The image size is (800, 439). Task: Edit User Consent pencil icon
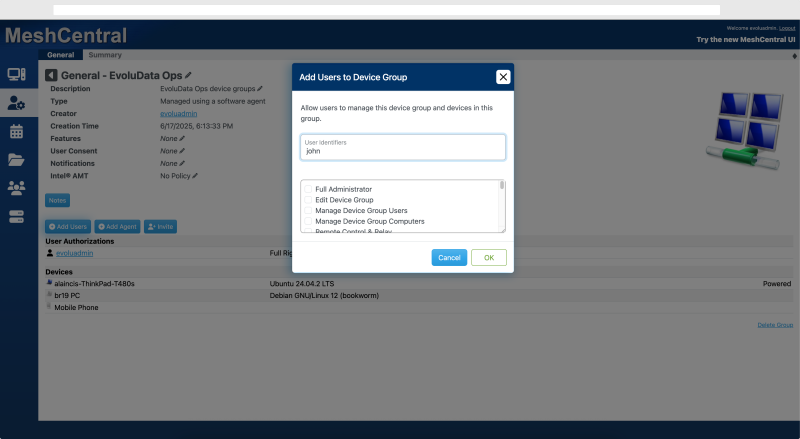(182, 151)
